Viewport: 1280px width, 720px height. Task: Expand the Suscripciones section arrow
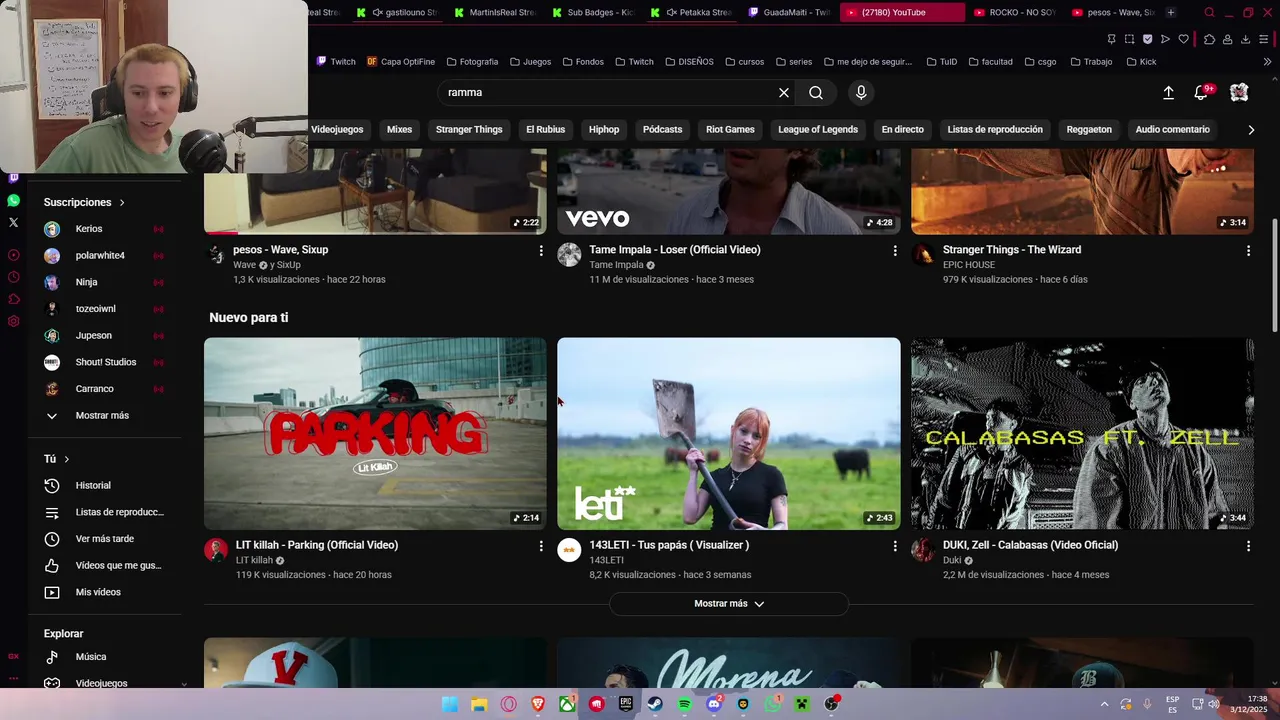tap(122, 203)
